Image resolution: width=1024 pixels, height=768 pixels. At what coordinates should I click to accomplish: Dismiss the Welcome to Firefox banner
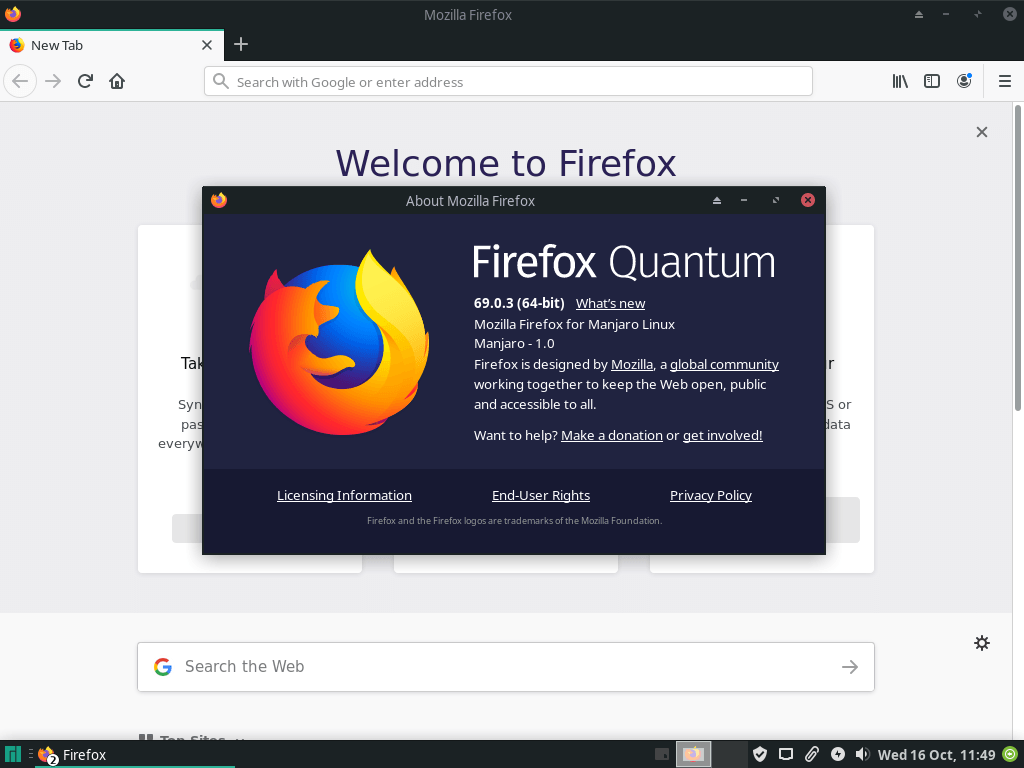point(982,132)
